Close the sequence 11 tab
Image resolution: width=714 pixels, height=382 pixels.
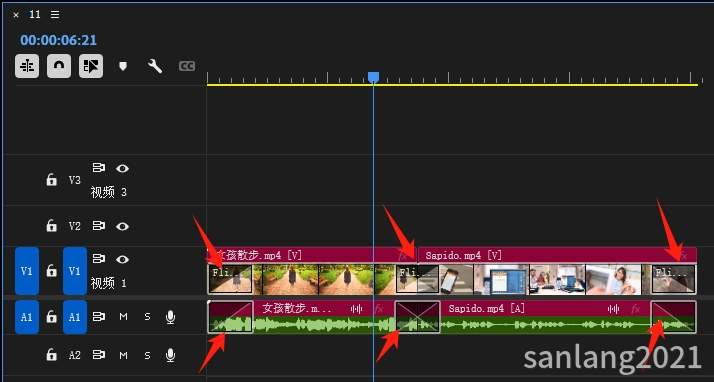[x=16, y=15]
